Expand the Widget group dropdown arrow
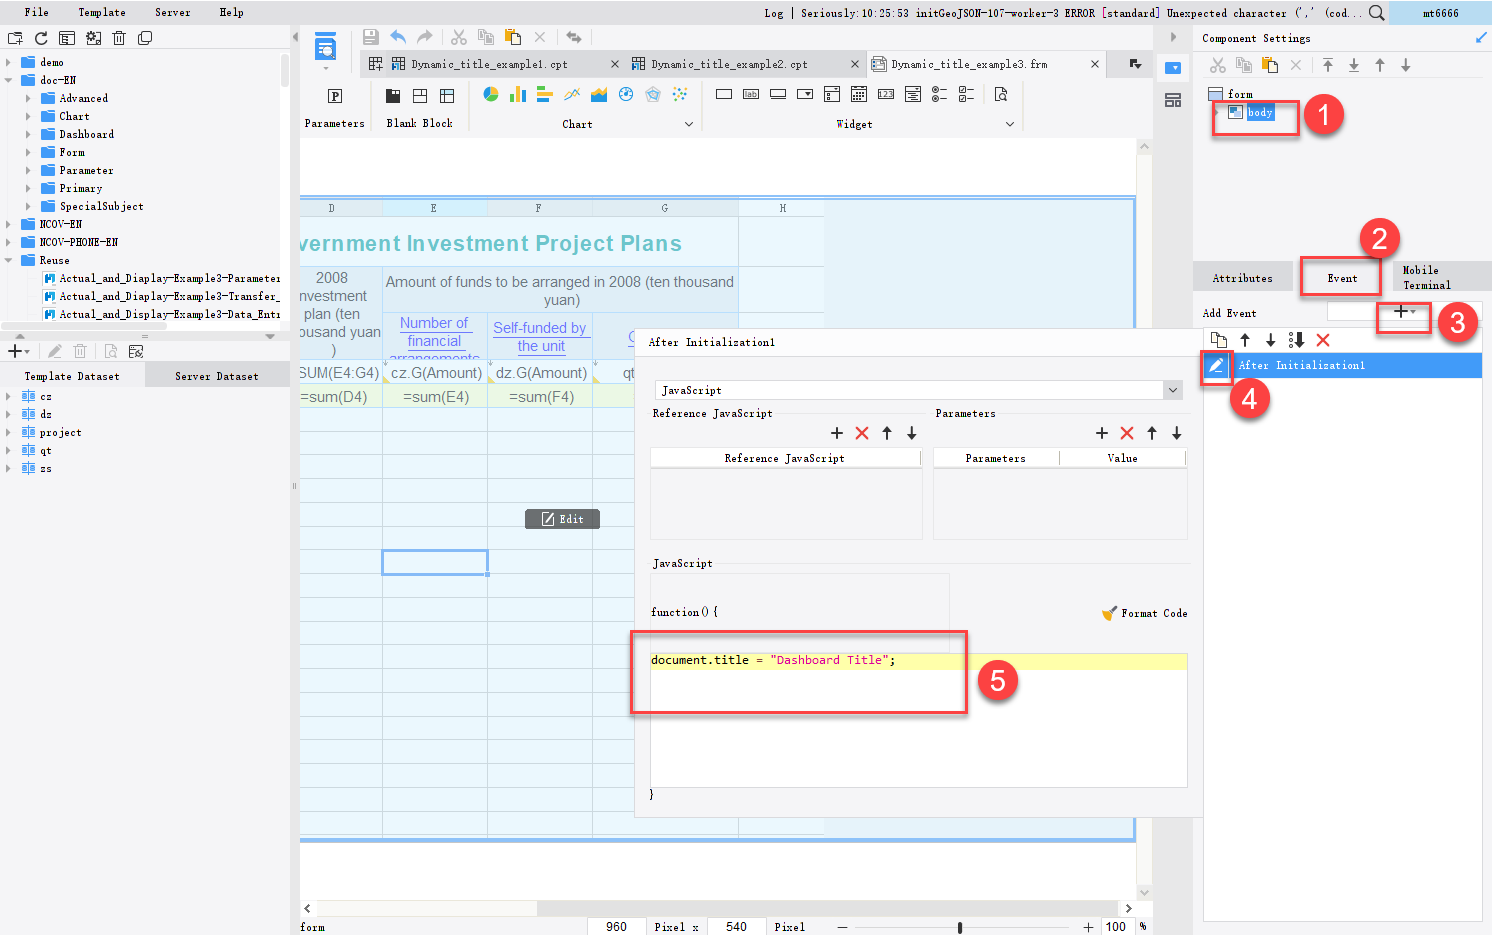Screen dimensions: 1492x935 pyautogui.click(x=1010, y=124)
